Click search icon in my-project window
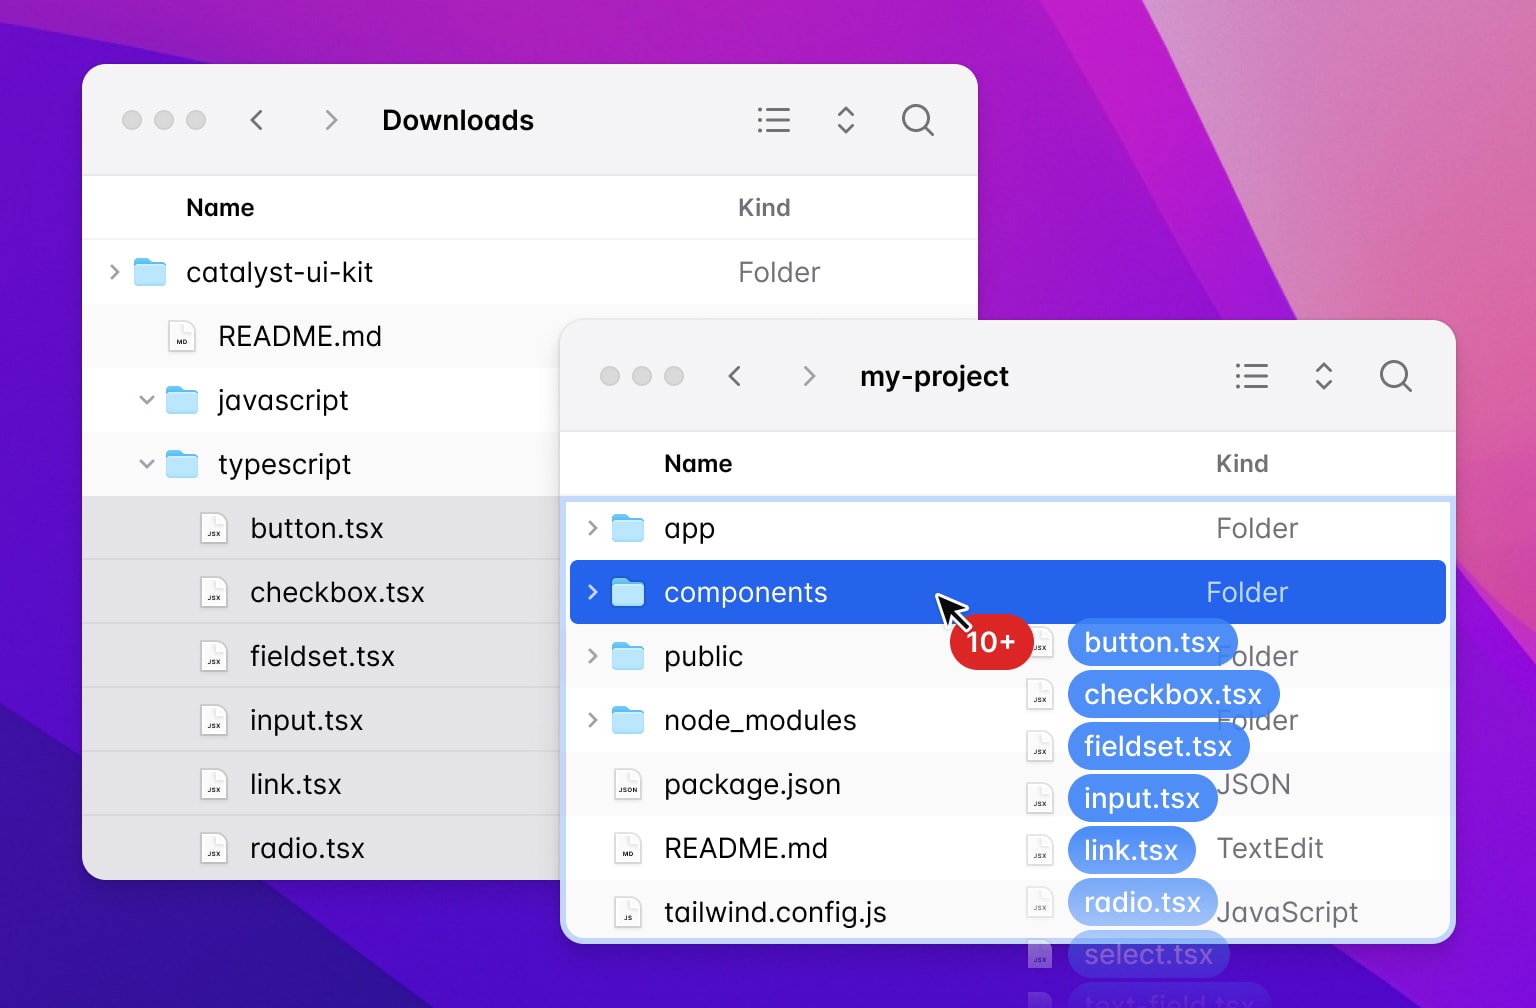Screen dimensions: 1536x1008 (1395, 376)
